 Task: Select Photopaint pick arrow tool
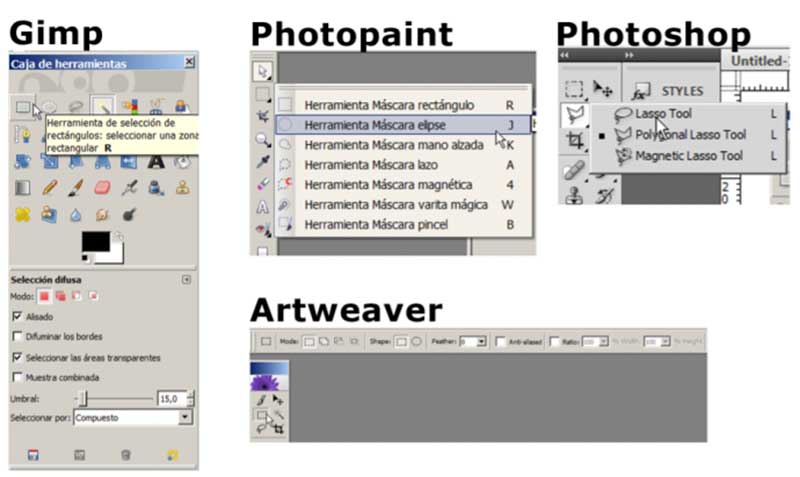coord(263,71)
